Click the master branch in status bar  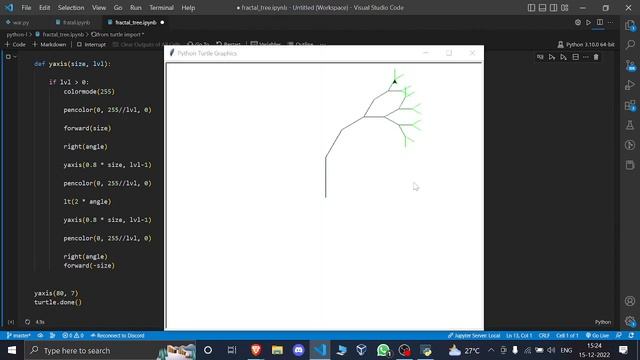coord(18,336)
